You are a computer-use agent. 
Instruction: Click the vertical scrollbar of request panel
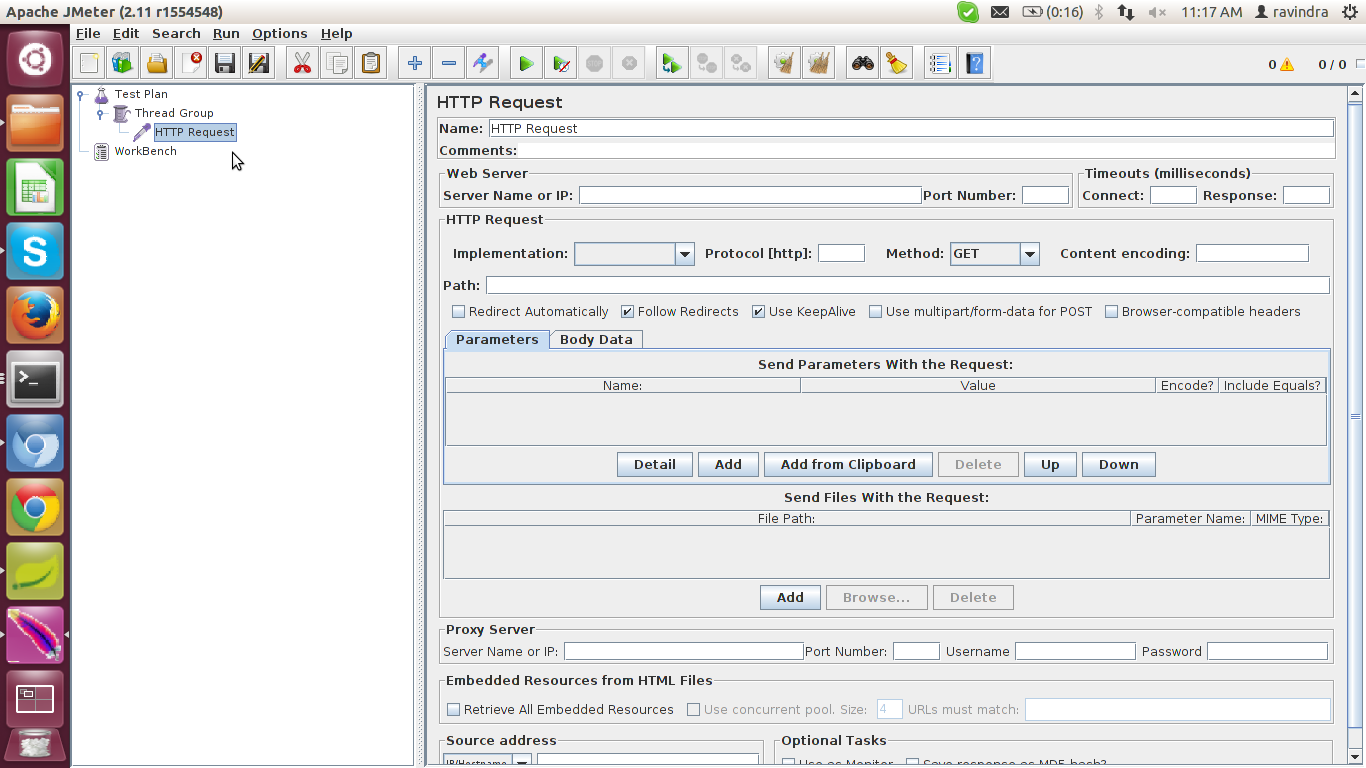click(1356, 415)
